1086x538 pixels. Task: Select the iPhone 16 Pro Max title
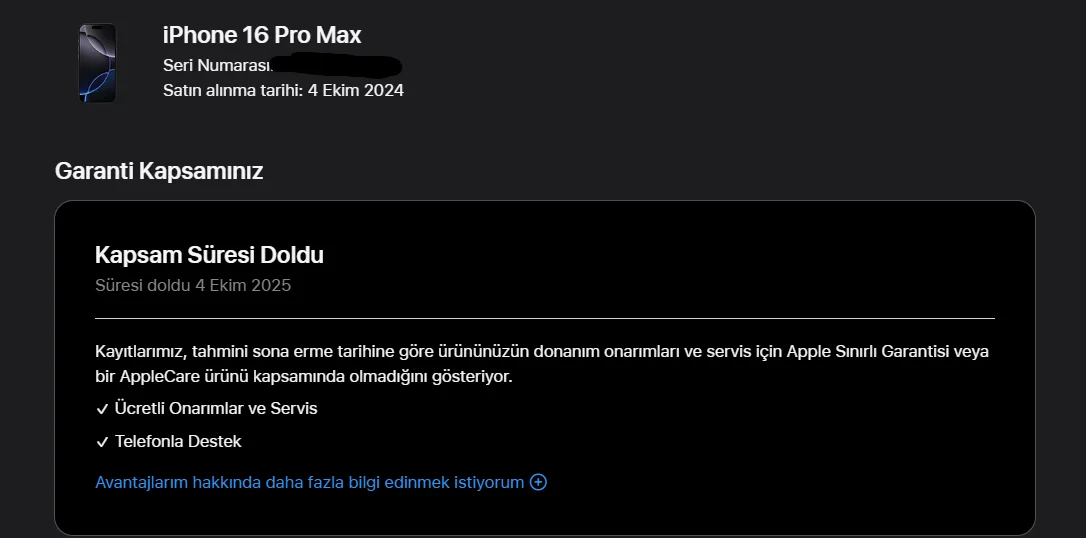[262, 35]
